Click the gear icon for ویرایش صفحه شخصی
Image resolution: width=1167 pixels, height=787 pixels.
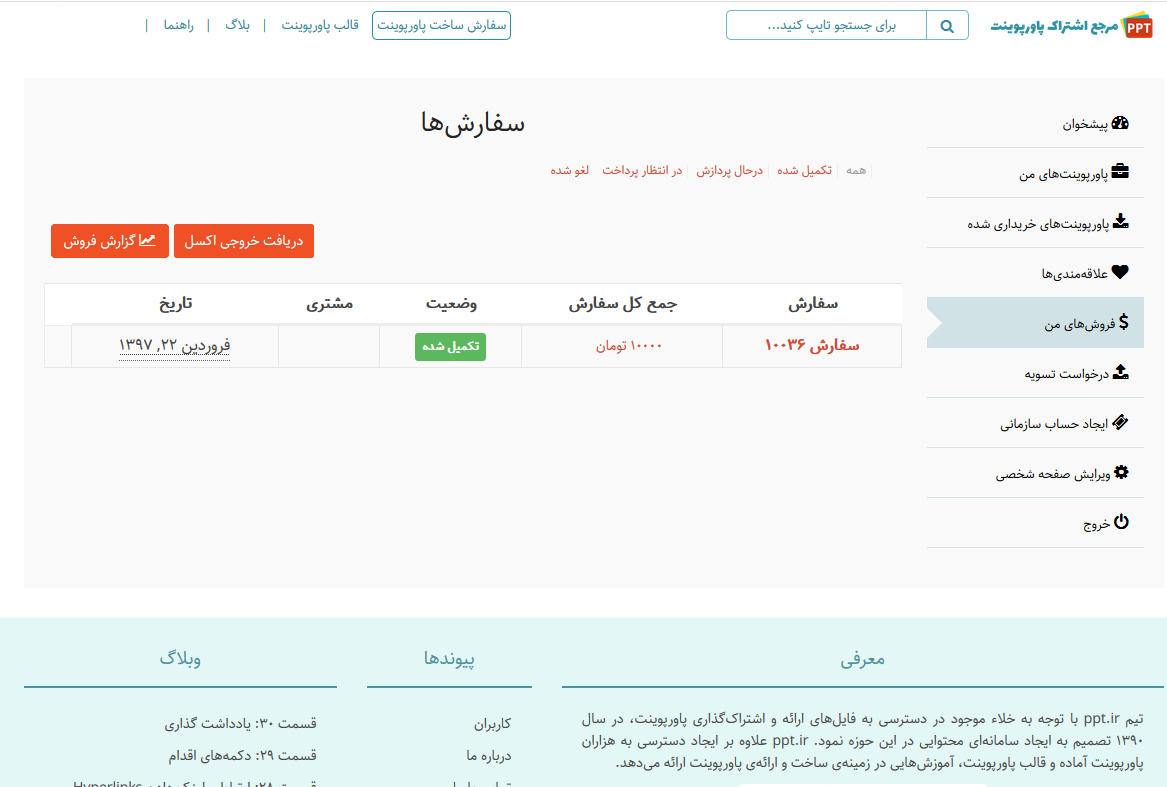[1120, 472]
